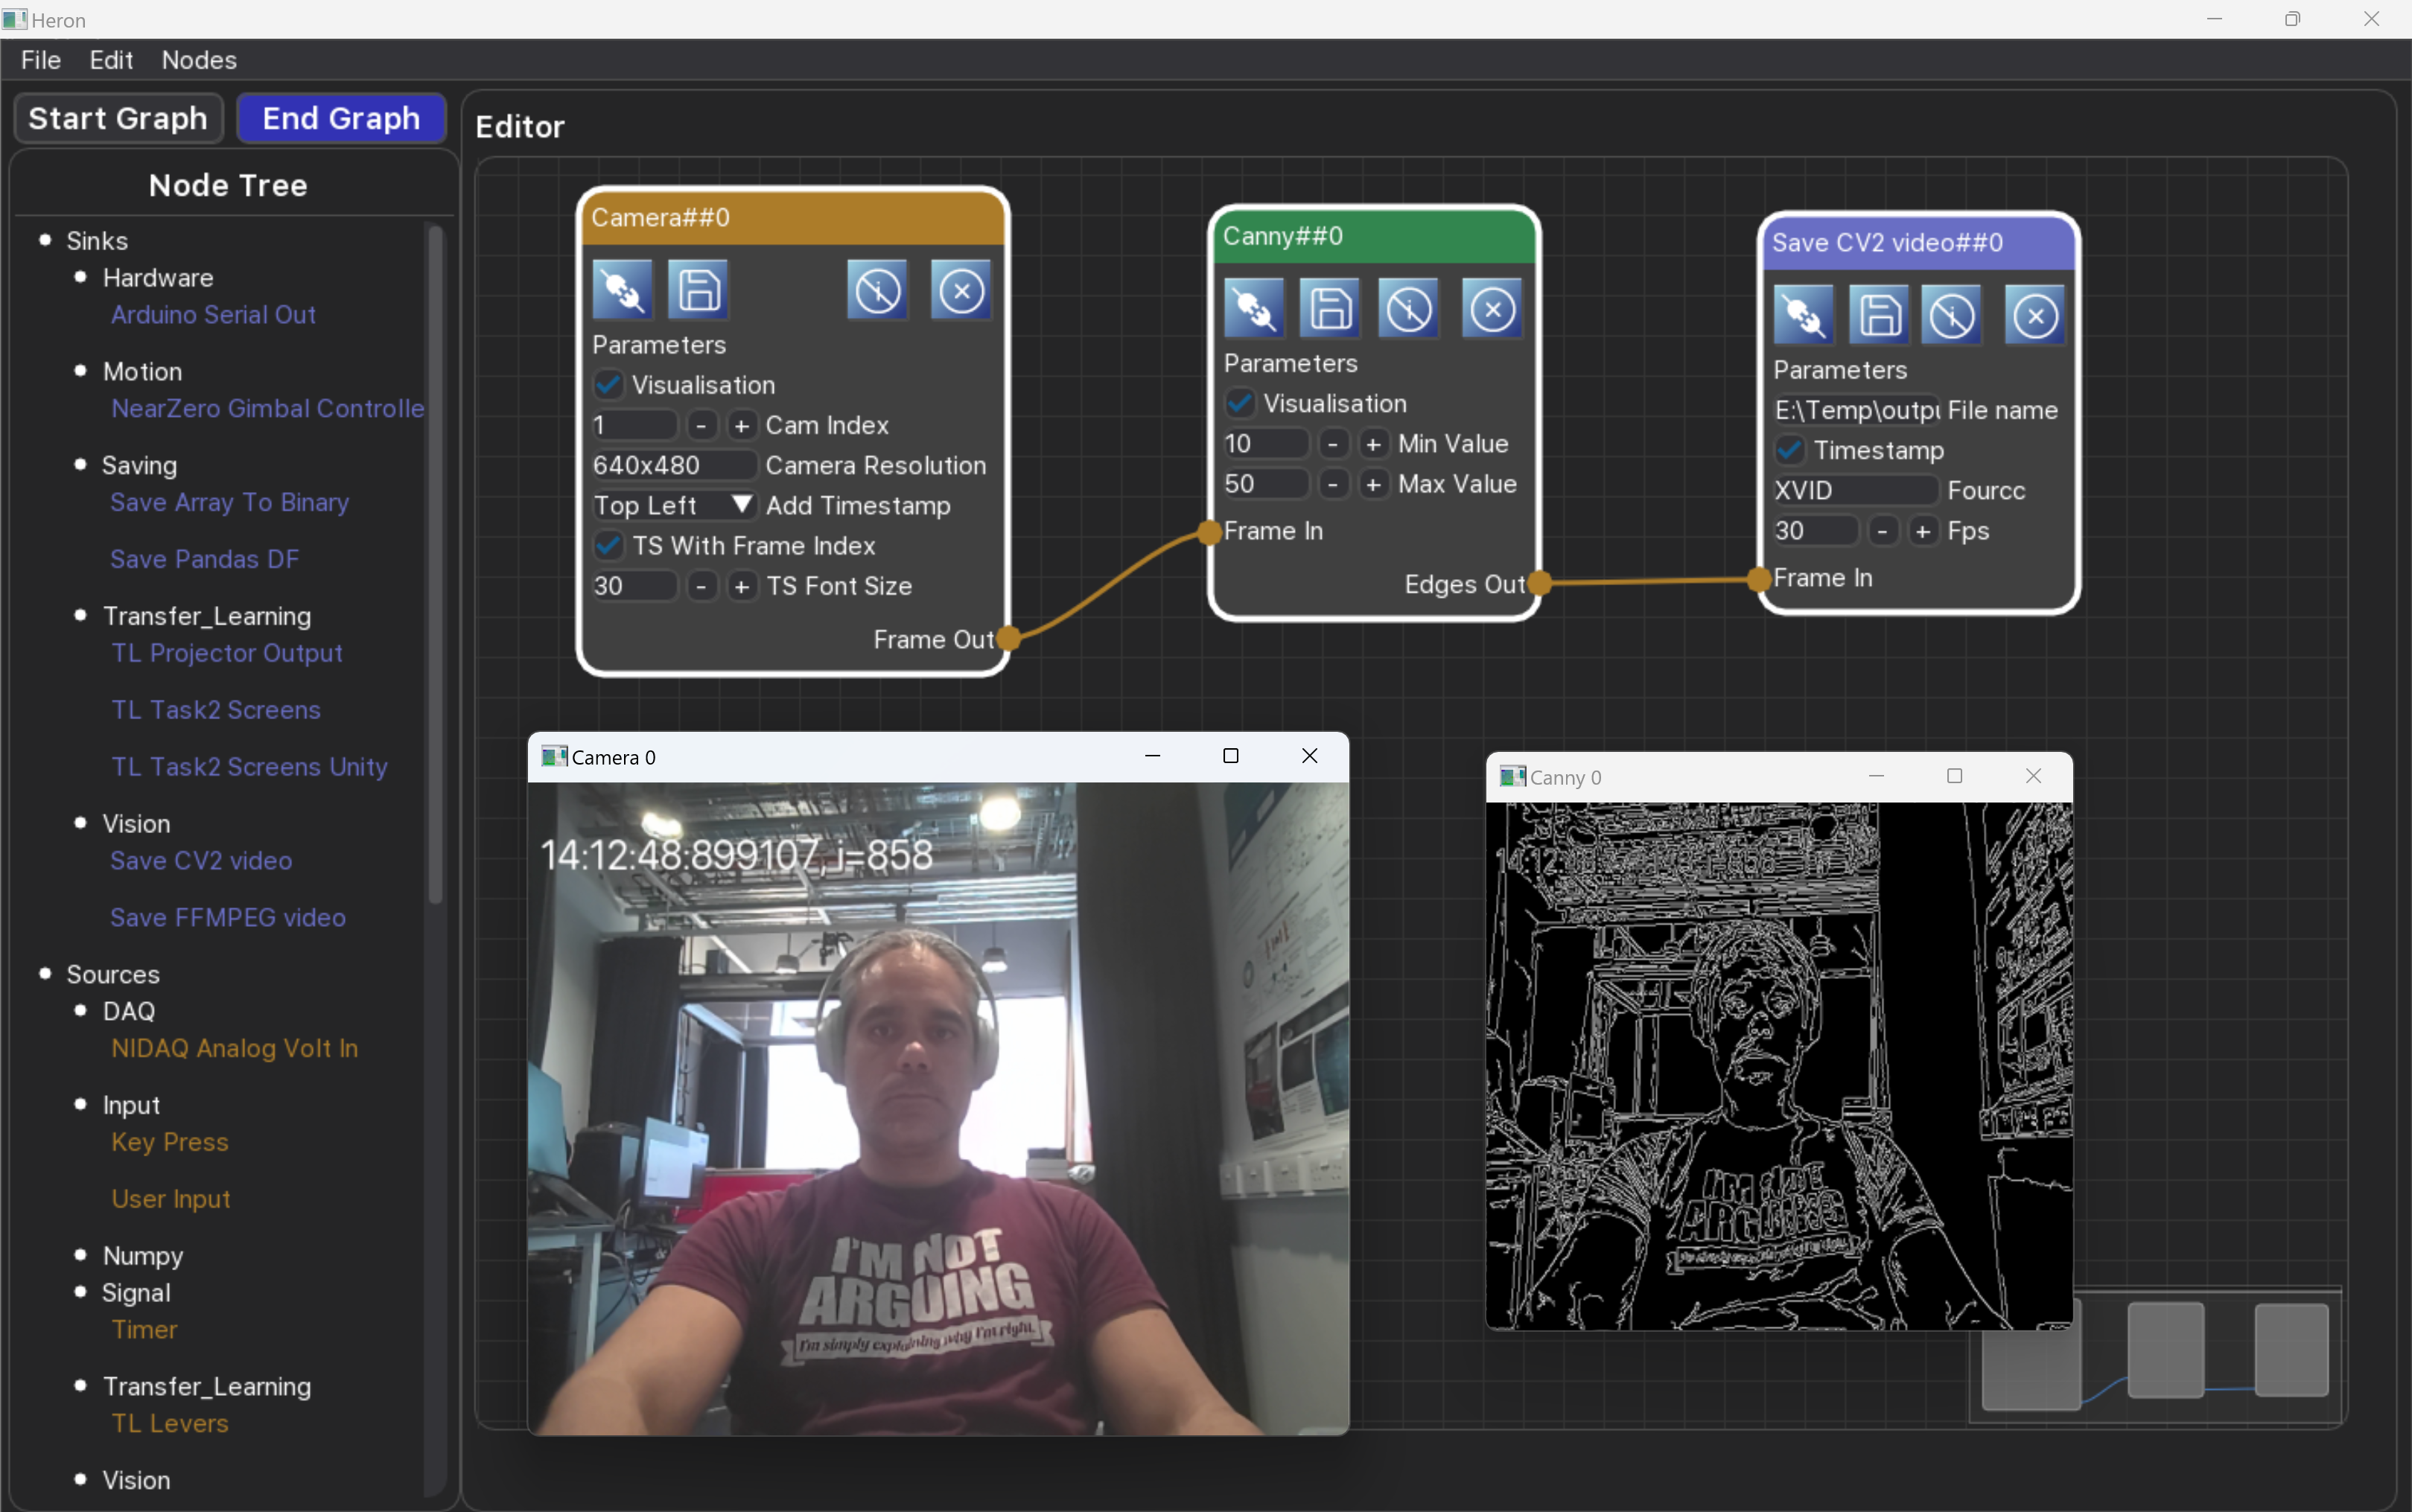The width and height of the screenshot is (2412, 1512).
Task: Click the save/export icon on Camera##0 node
Action: coord(699,291)
